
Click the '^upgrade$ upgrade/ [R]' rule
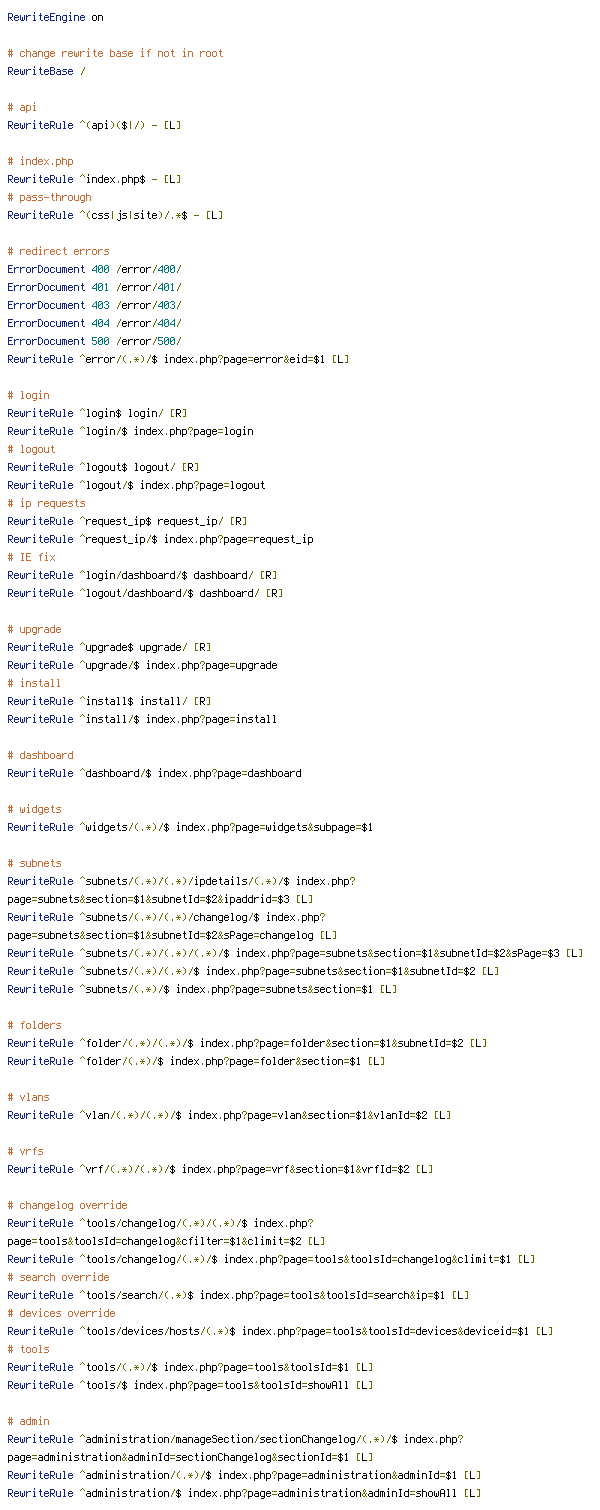[x=109, y=647]
